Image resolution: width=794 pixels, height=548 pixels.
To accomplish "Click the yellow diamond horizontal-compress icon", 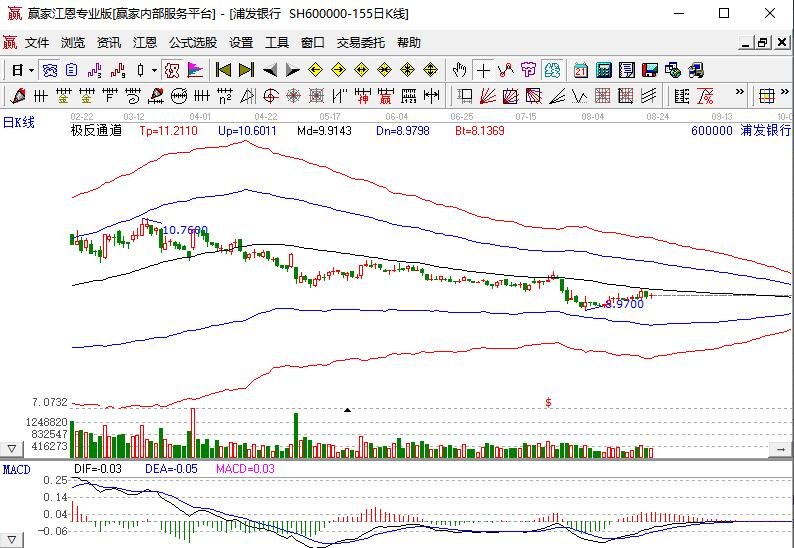I will (x=384, y=70).
